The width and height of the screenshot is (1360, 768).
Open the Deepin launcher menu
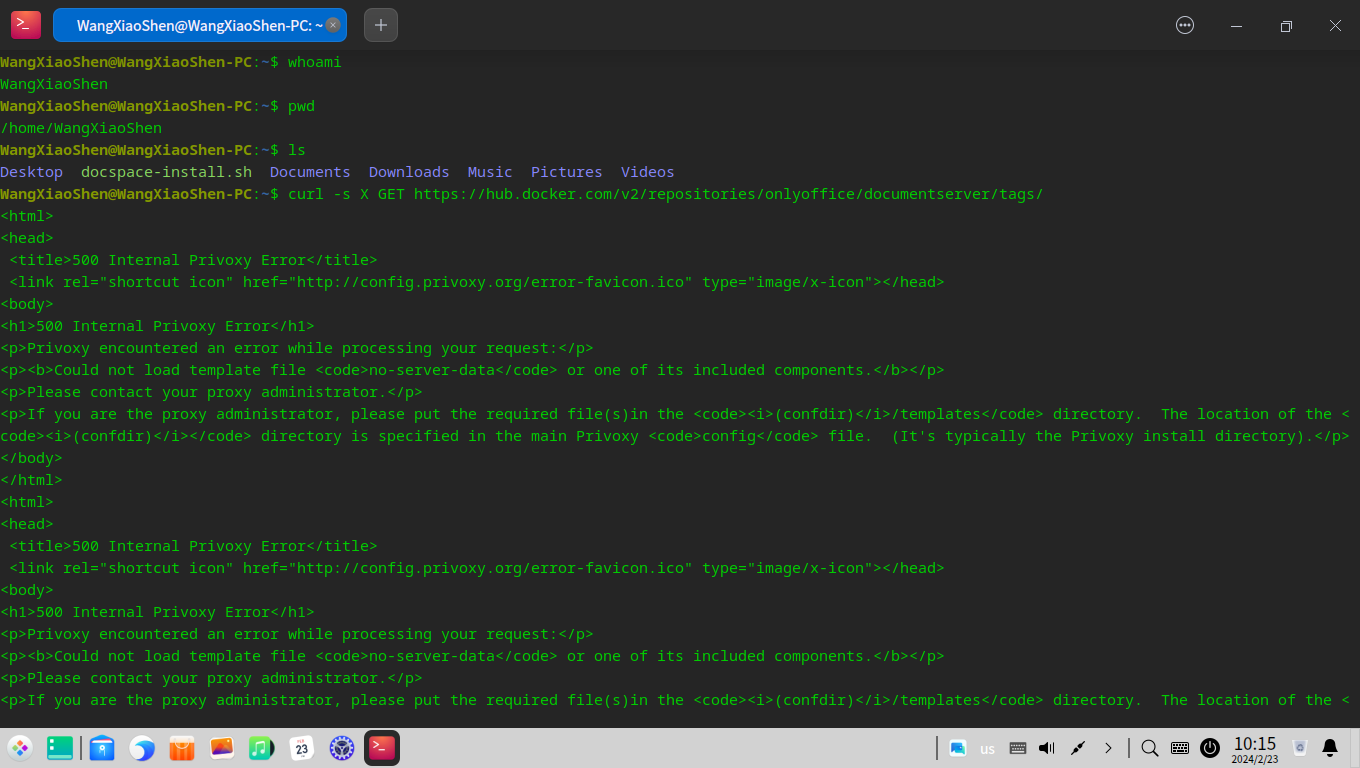tap(20, 748)
